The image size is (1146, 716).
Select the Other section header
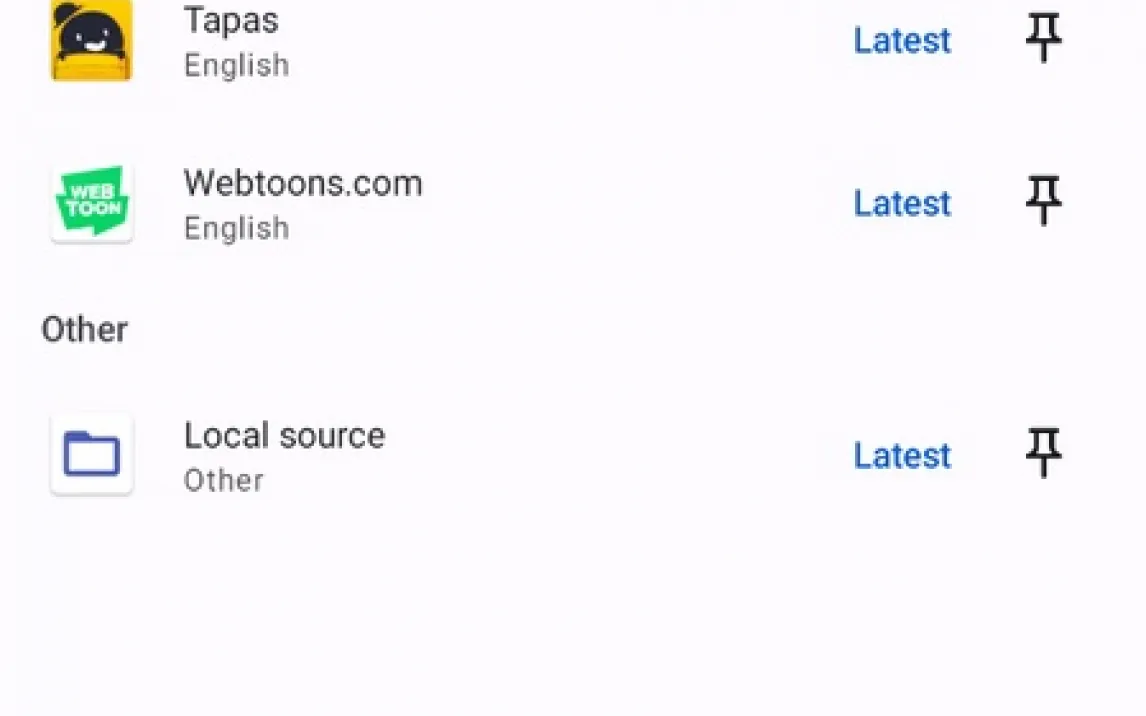pyautogui.click(x=85, y=330)
